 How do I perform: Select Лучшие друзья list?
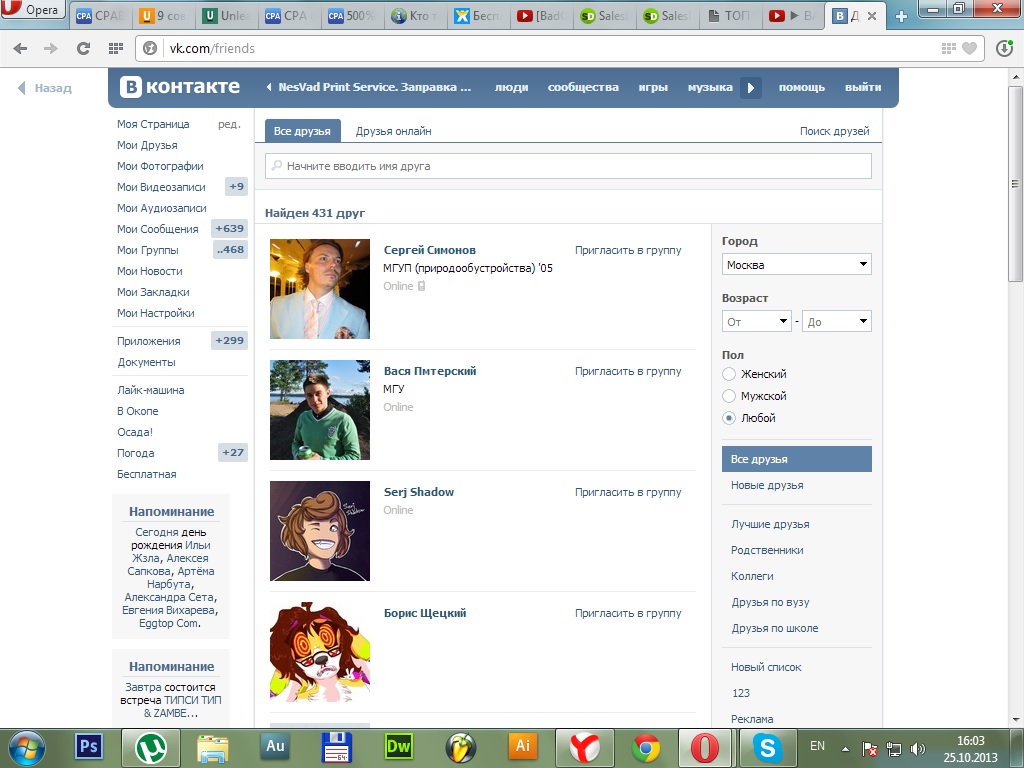pyautogui.click(x=770, y=524)
